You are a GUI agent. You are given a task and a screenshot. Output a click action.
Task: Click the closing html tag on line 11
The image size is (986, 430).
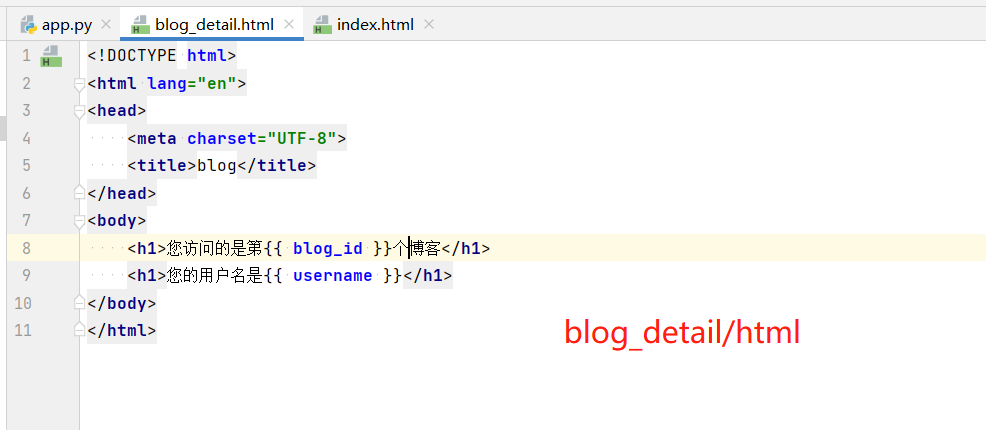point(122,330)
